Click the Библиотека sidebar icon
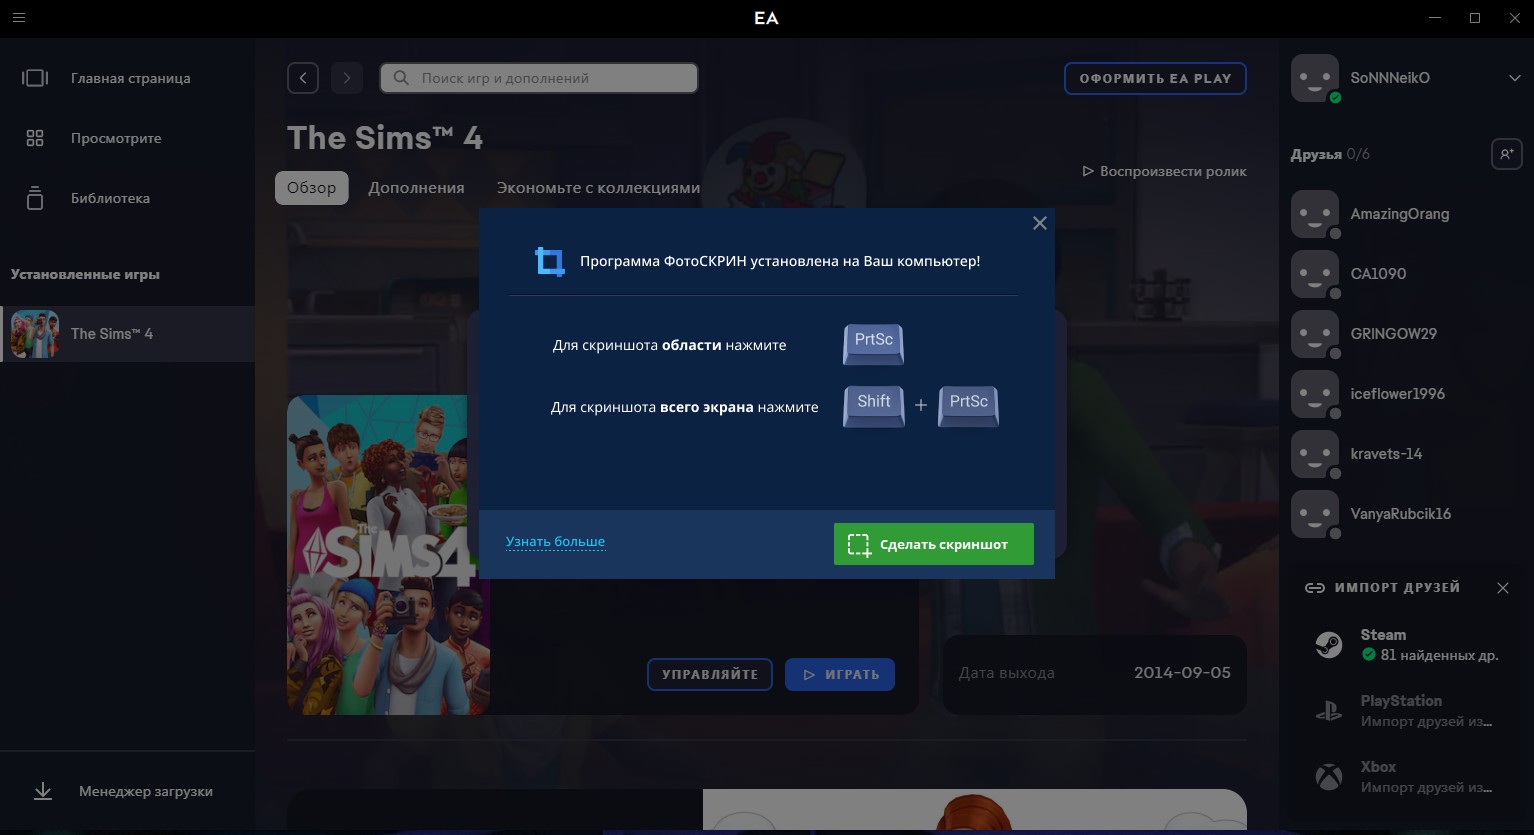Image resolution: width=1534 pixels, height=835 pixels. tap(35, 198)
